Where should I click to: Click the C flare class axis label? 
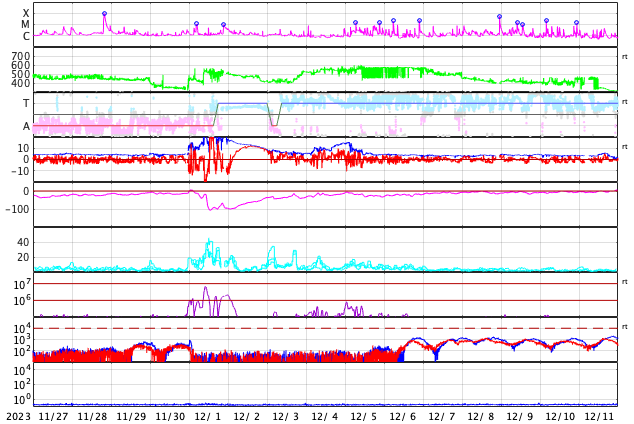[26, 36]
